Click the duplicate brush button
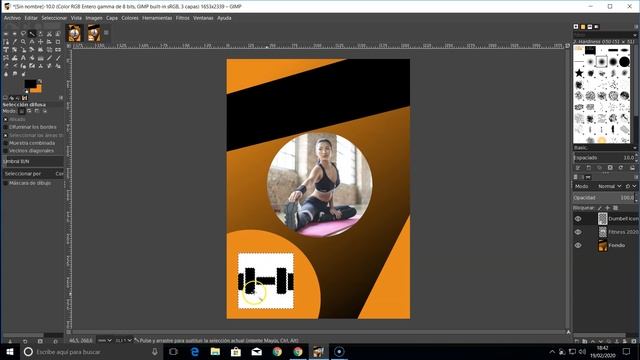 click(x=599, y=168)
